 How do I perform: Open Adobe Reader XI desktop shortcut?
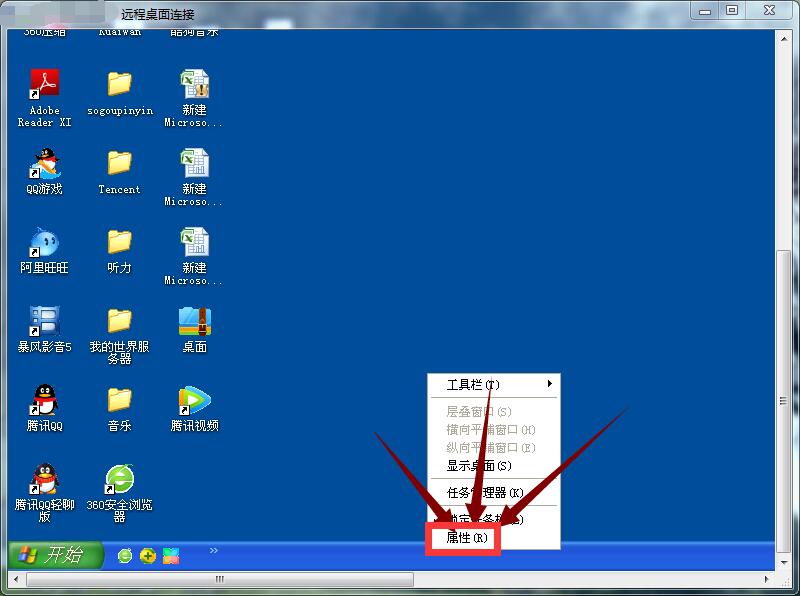44,84
